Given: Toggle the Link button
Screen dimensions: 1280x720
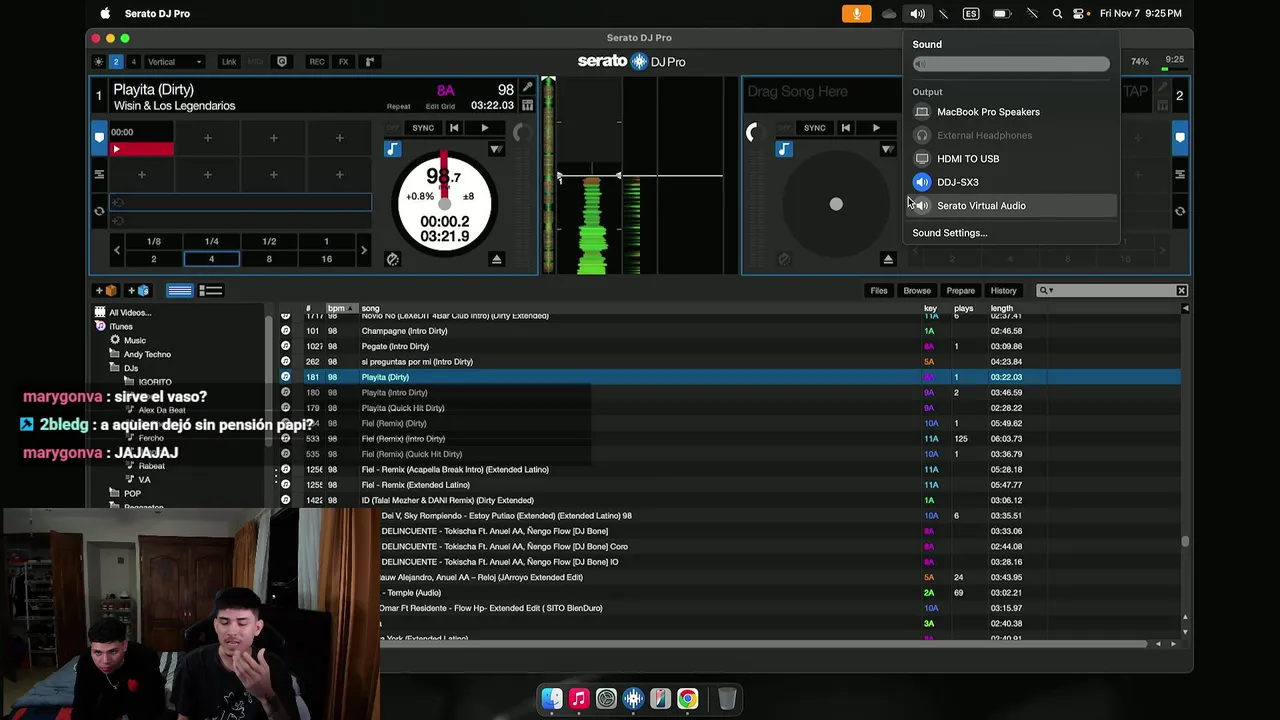Looking at the screenshot, I should [229, 62].
